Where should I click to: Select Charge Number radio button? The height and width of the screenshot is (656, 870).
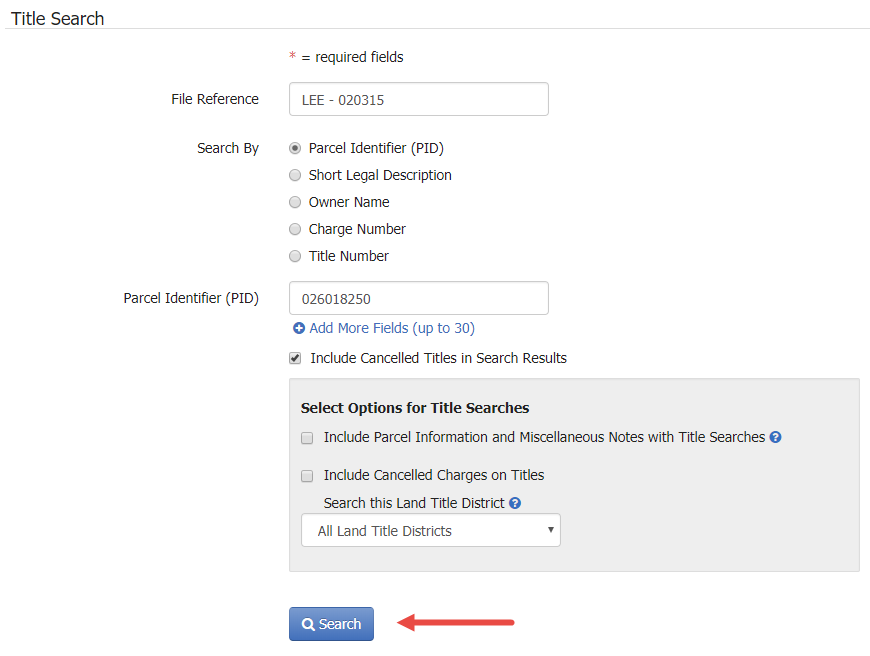coord(295,229)
